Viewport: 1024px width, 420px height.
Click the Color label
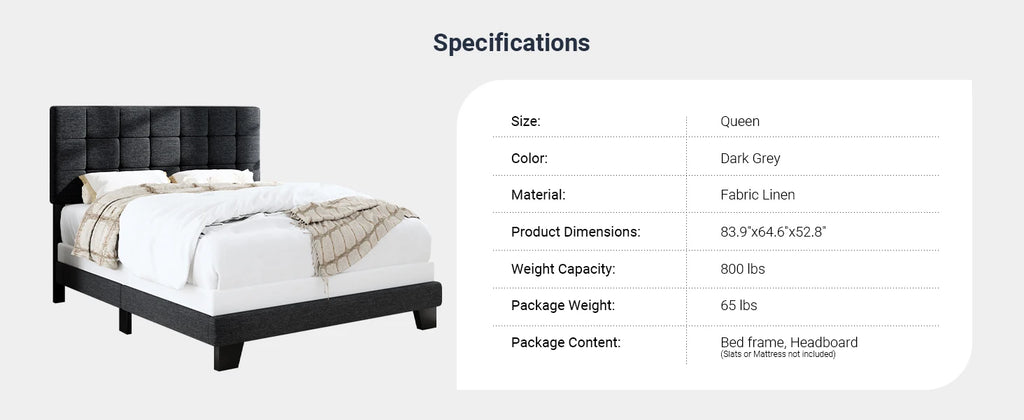(529, 158)
